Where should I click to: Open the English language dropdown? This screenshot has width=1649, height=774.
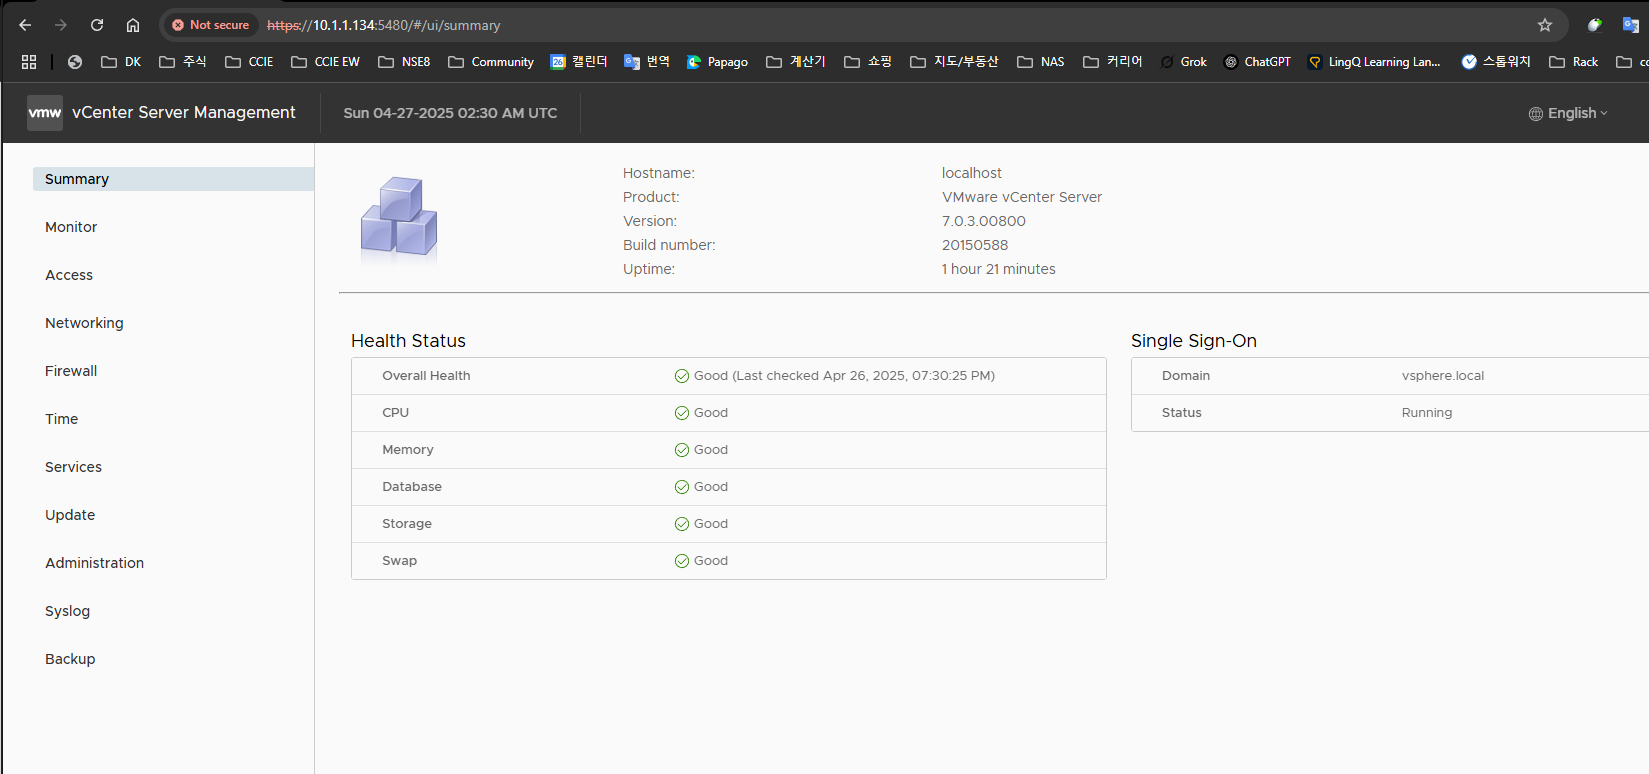pyautogui.click(x=1568, y=113)
